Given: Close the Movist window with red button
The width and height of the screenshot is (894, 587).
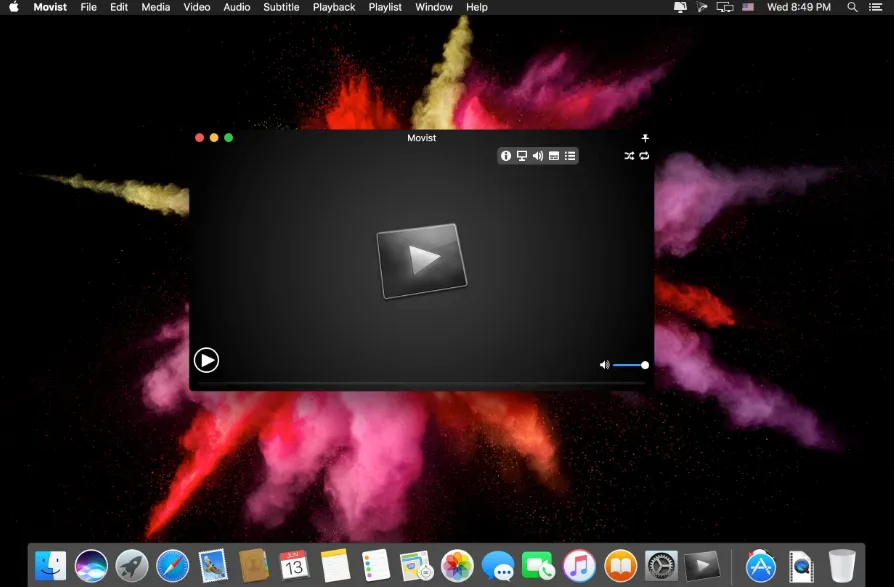Looking at the screenshot, I should click(200, 138).
